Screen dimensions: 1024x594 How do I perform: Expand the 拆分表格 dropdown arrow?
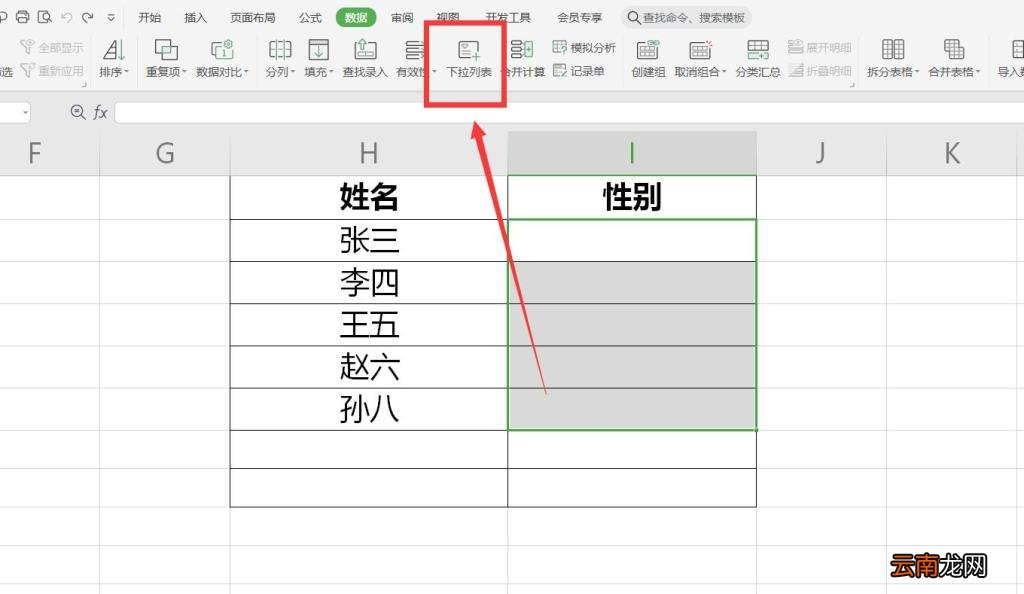pyautogui.click(x=917, y=72)
